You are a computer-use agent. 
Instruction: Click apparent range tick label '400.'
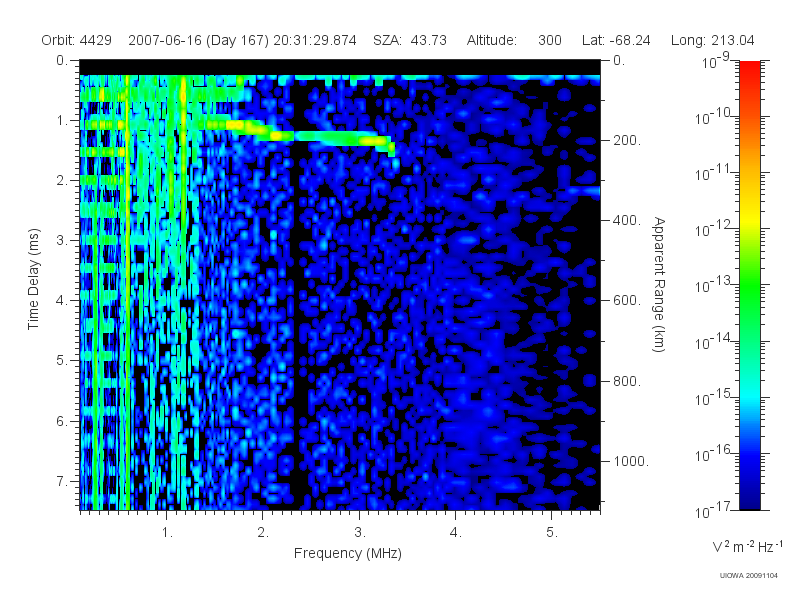coord(627,220)
